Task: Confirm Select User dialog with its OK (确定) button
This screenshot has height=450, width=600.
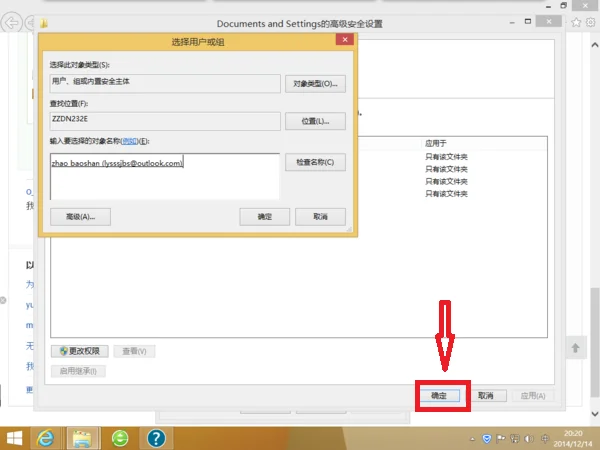Action: click(264, 217)
